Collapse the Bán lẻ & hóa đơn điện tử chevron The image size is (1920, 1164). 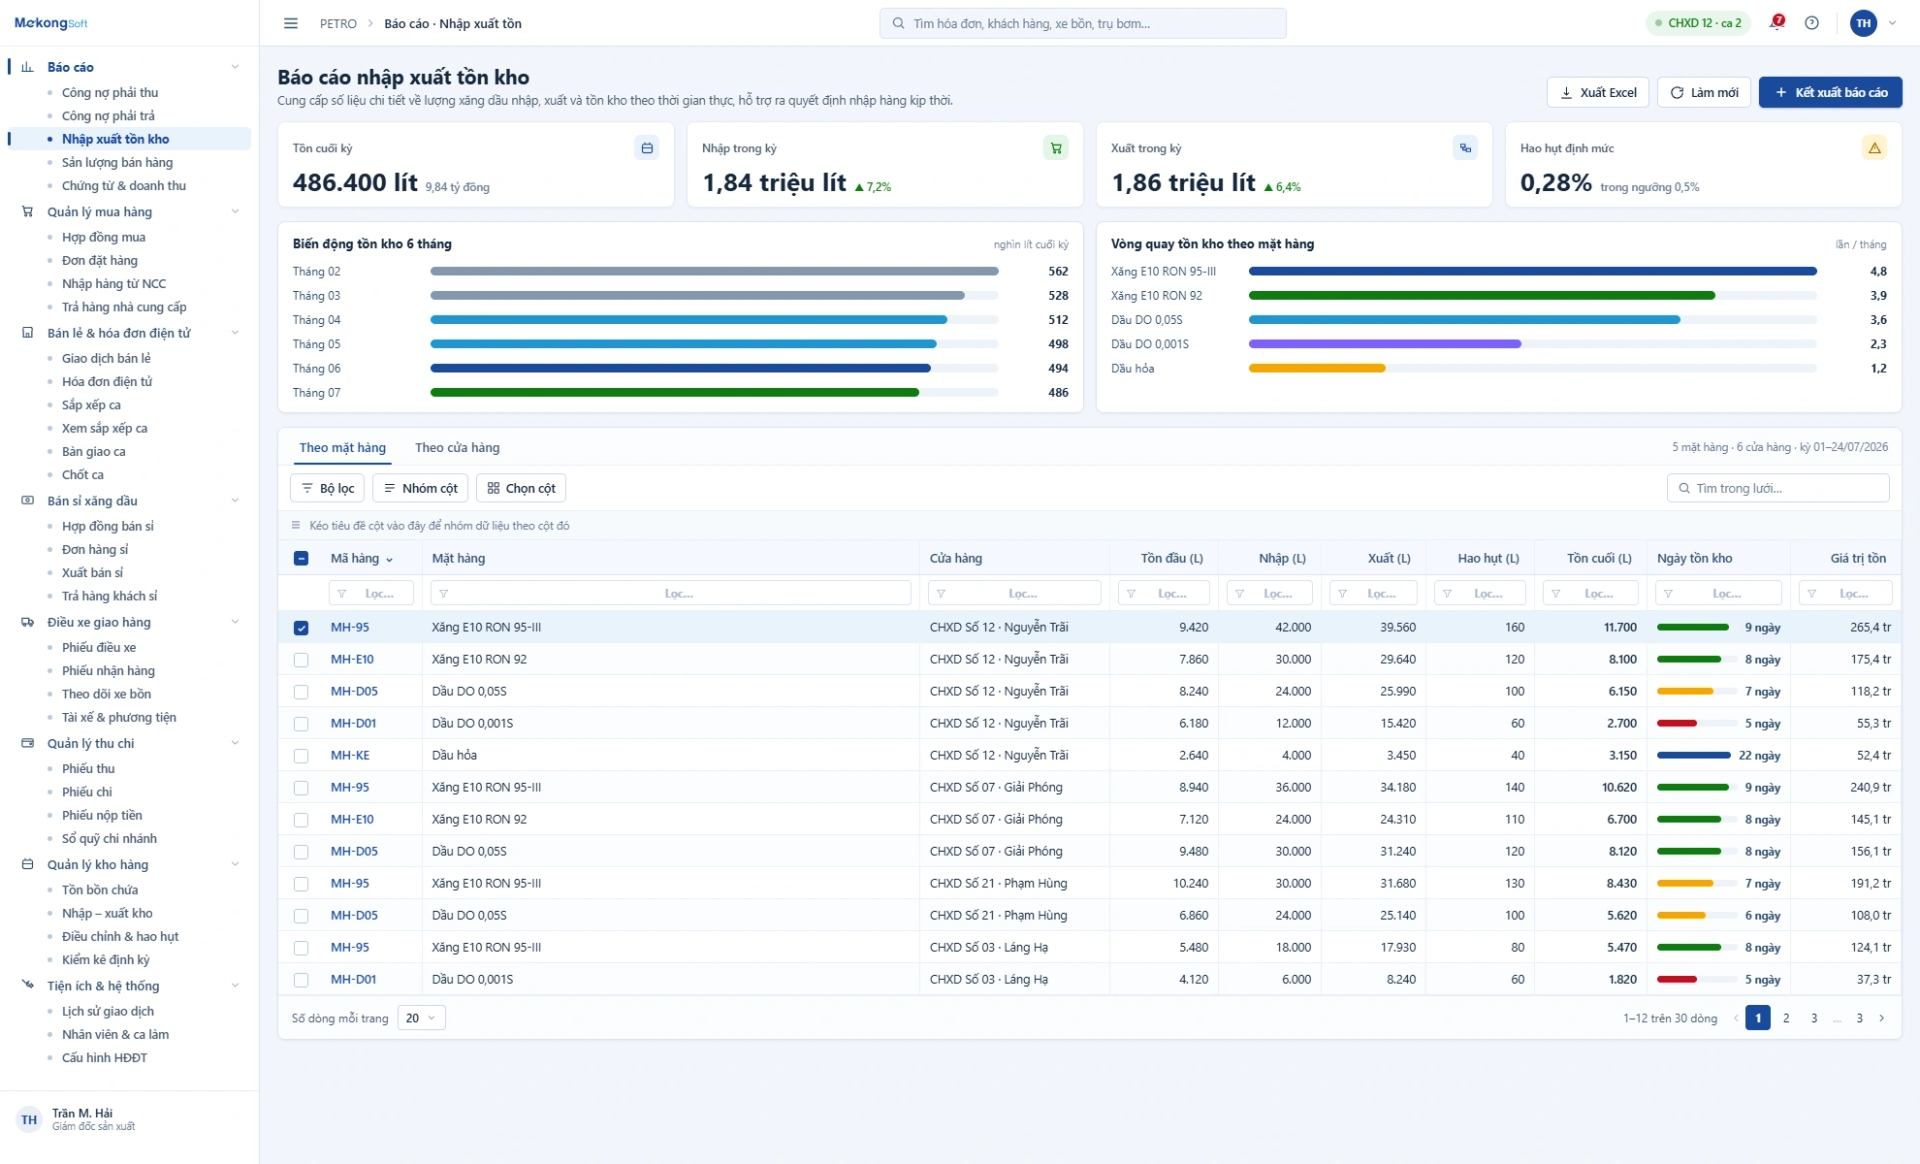235,333
